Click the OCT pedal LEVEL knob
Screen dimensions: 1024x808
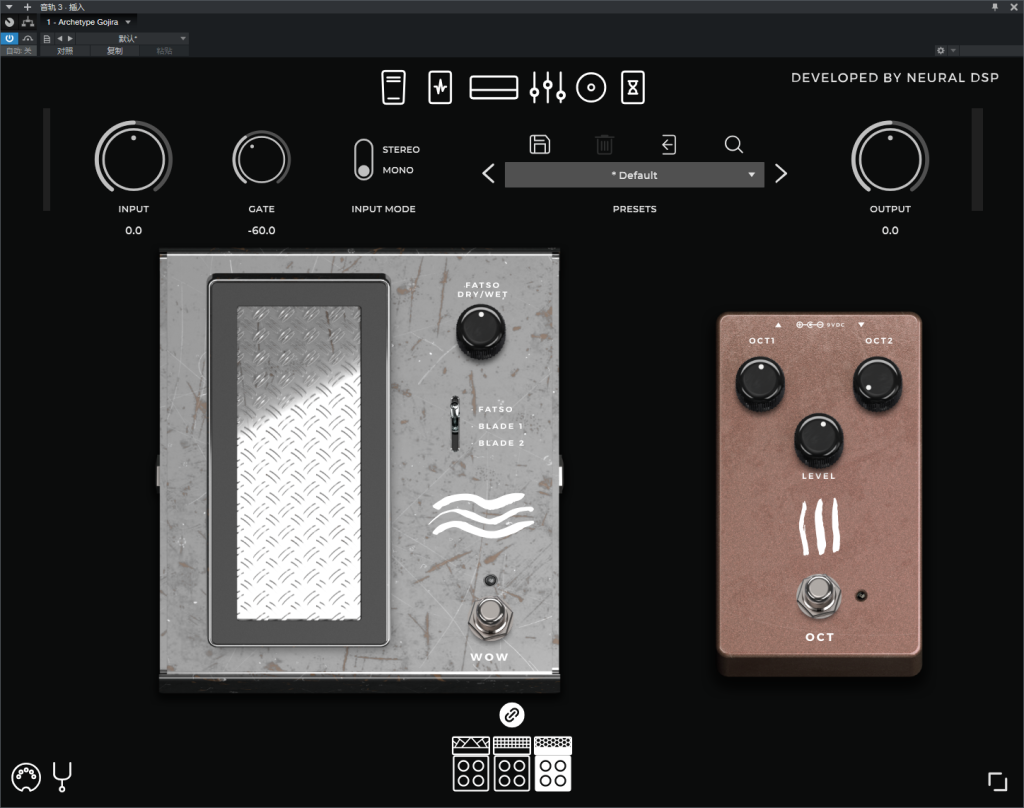[x=818, y=439]
